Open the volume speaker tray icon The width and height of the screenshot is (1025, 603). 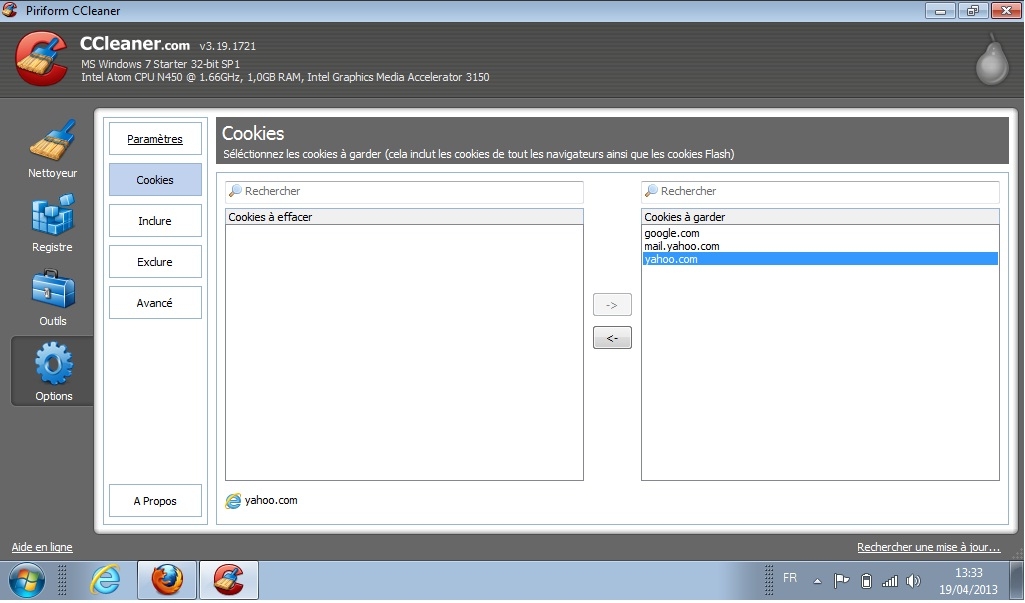point(913,581)
